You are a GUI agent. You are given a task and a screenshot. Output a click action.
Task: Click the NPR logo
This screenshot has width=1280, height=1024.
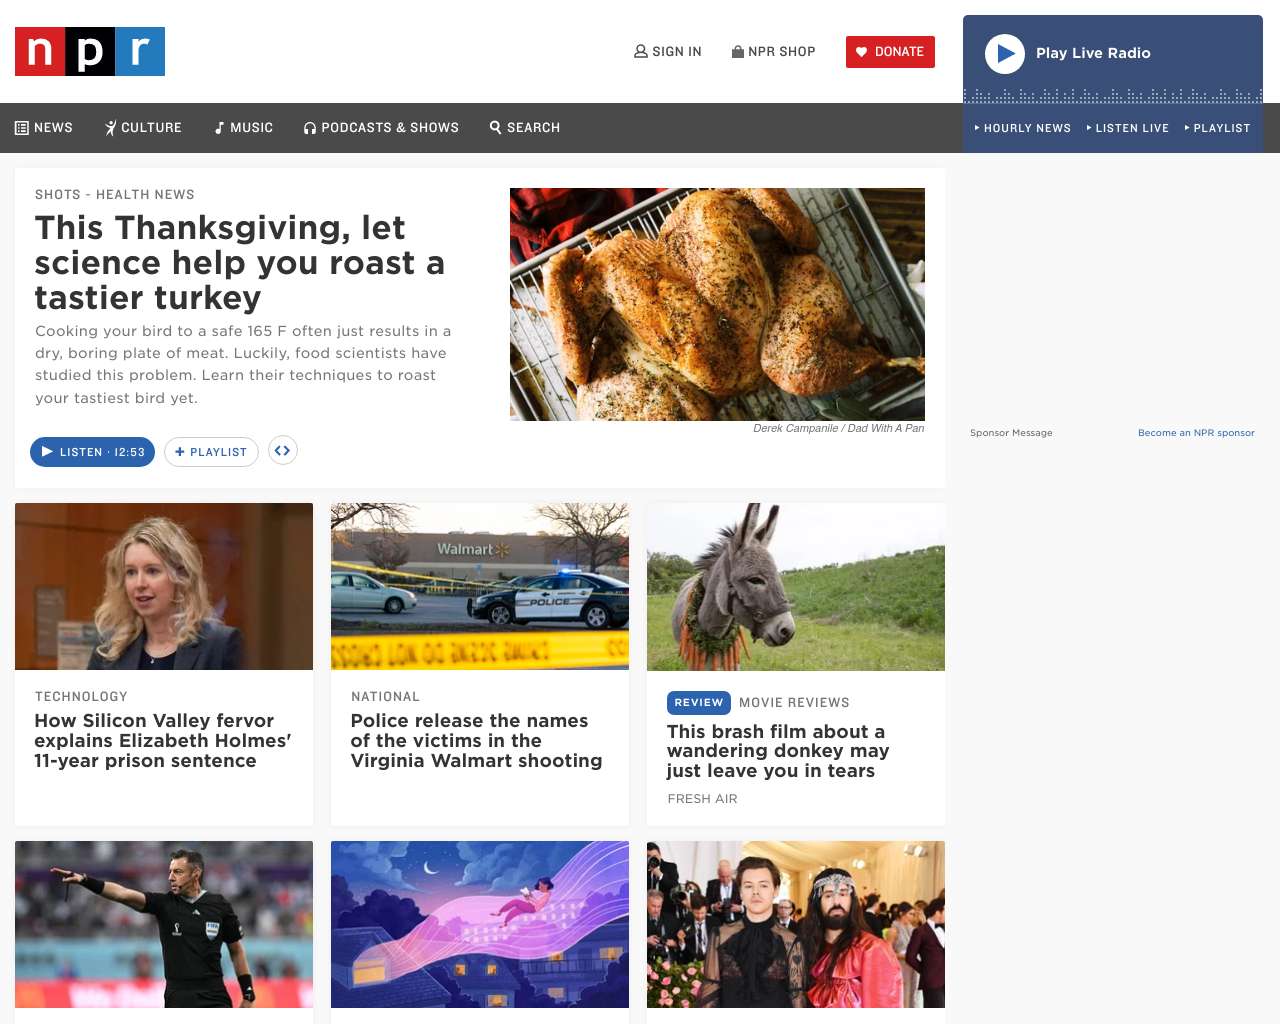tap(90, 51)
